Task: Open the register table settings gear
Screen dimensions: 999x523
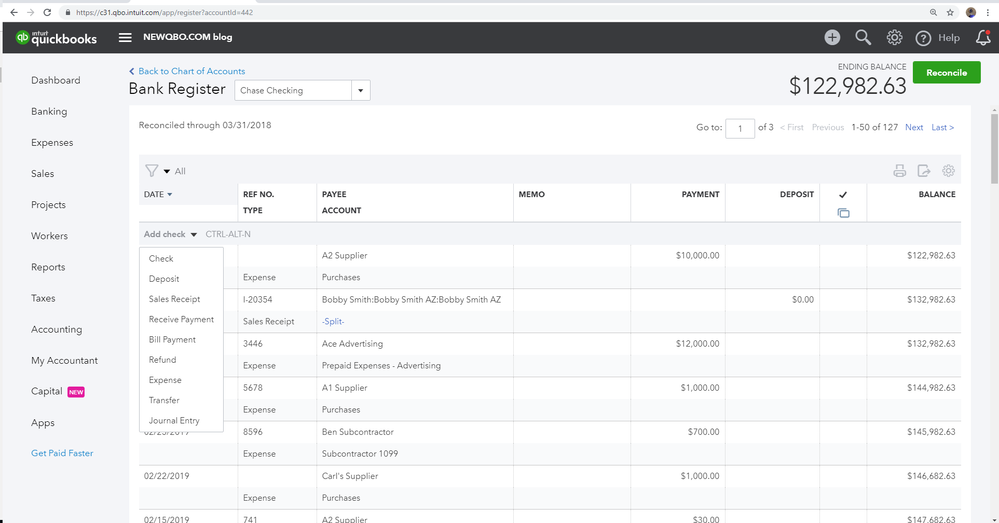Action: point(949,171)
